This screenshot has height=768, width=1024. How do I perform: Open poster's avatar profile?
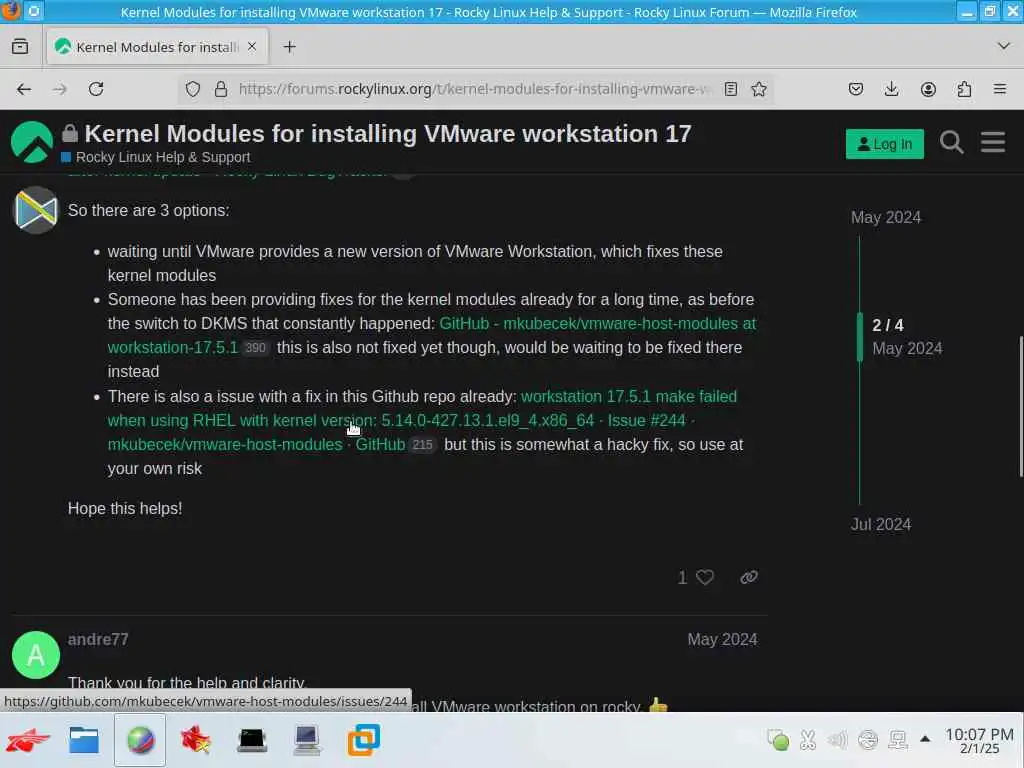click(x=36, y=210)
